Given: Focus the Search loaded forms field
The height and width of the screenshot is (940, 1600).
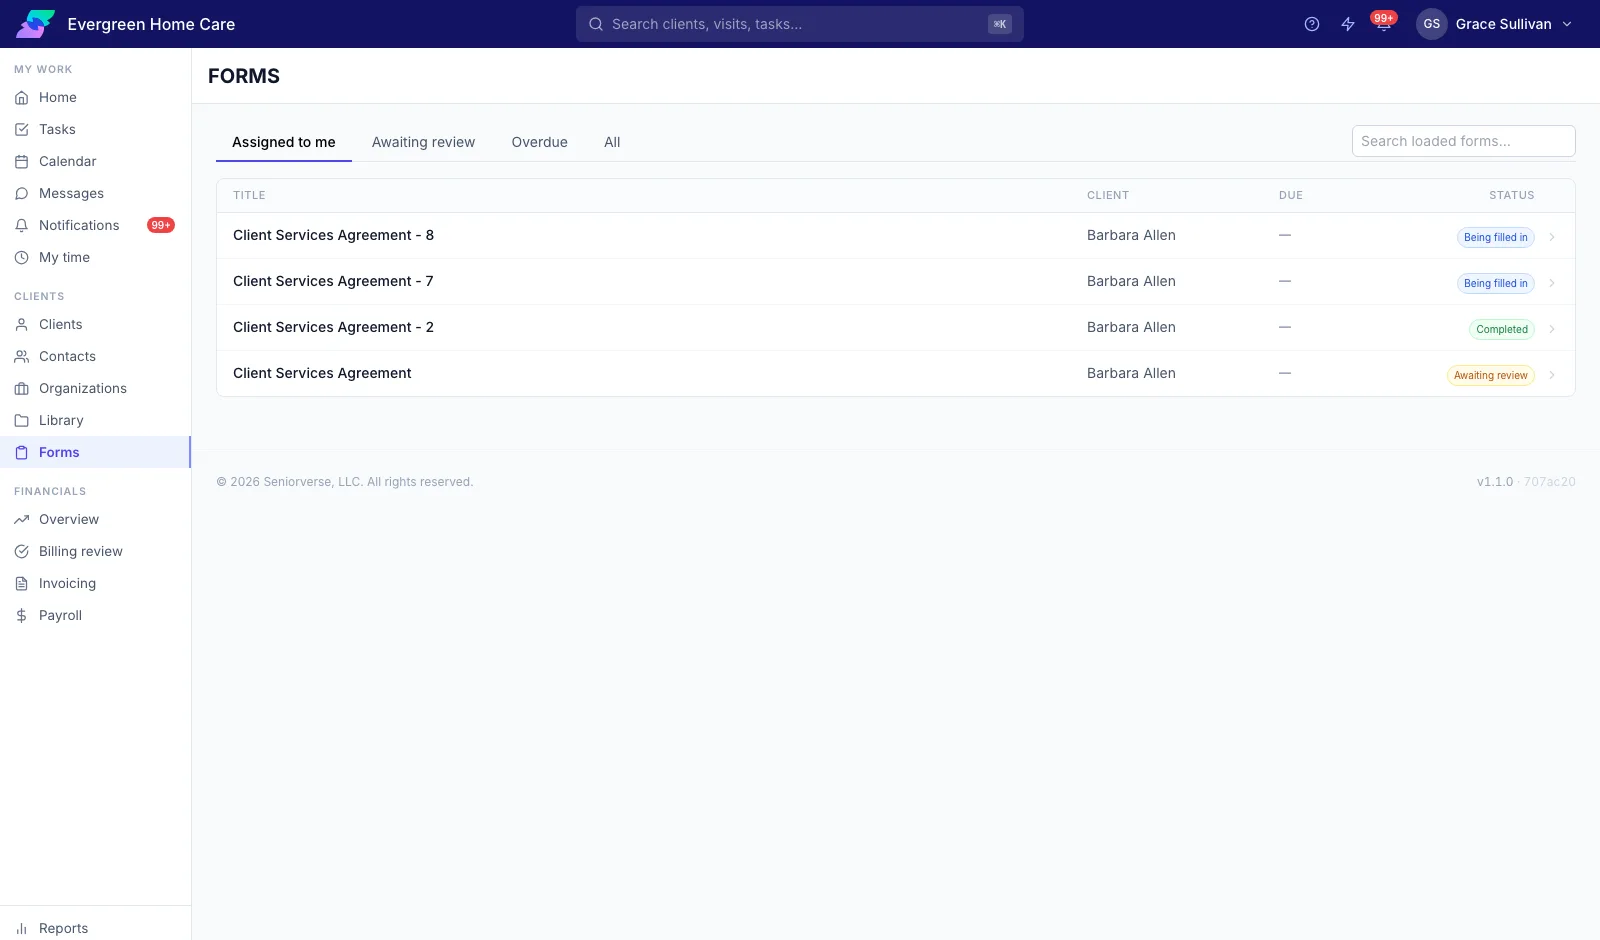Looking at the screenshot, I should (1464, 141).
